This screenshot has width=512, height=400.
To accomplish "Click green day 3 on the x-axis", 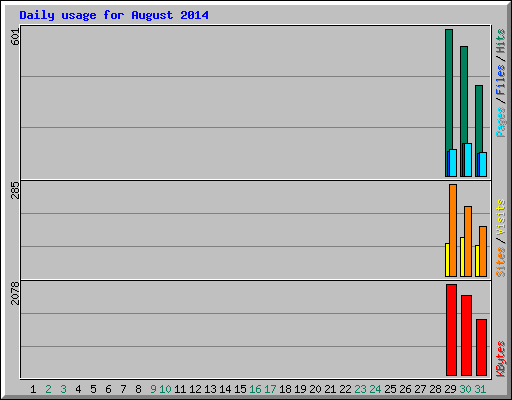I will 63,389.
